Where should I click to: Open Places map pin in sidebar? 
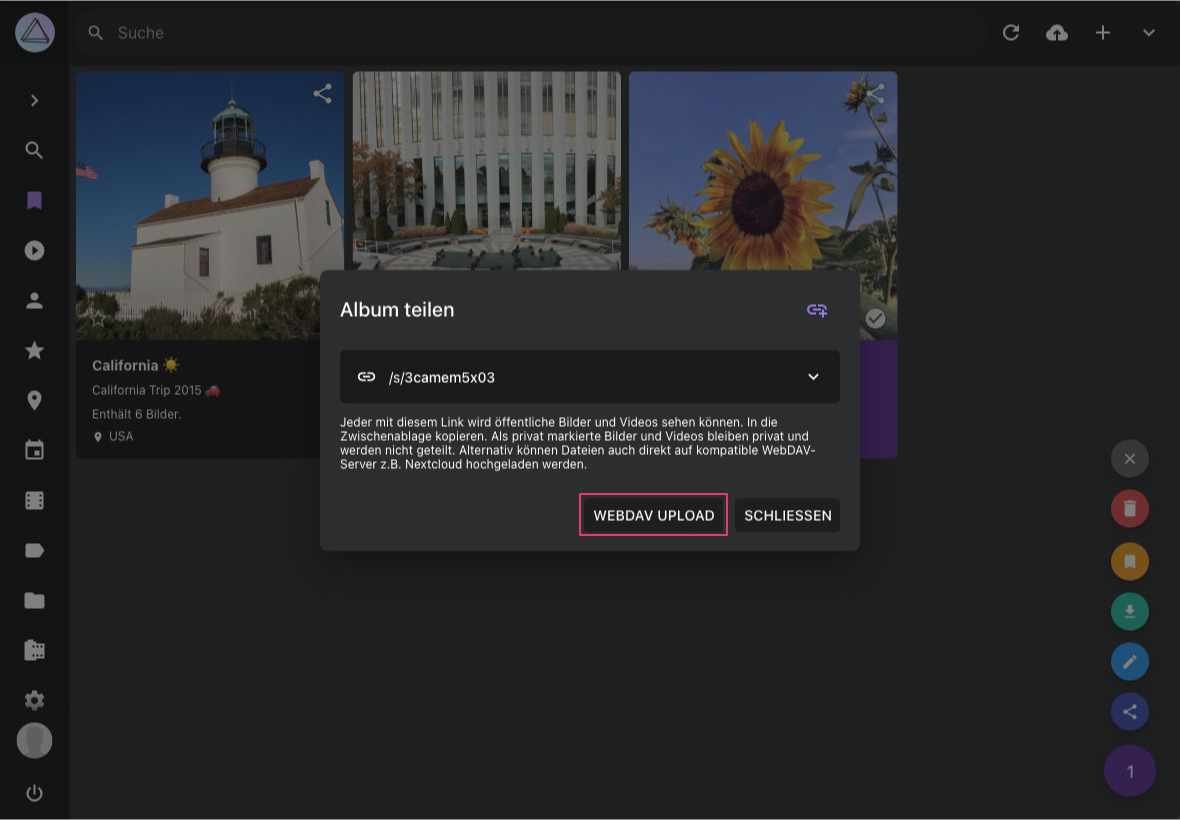click(34, 400)
